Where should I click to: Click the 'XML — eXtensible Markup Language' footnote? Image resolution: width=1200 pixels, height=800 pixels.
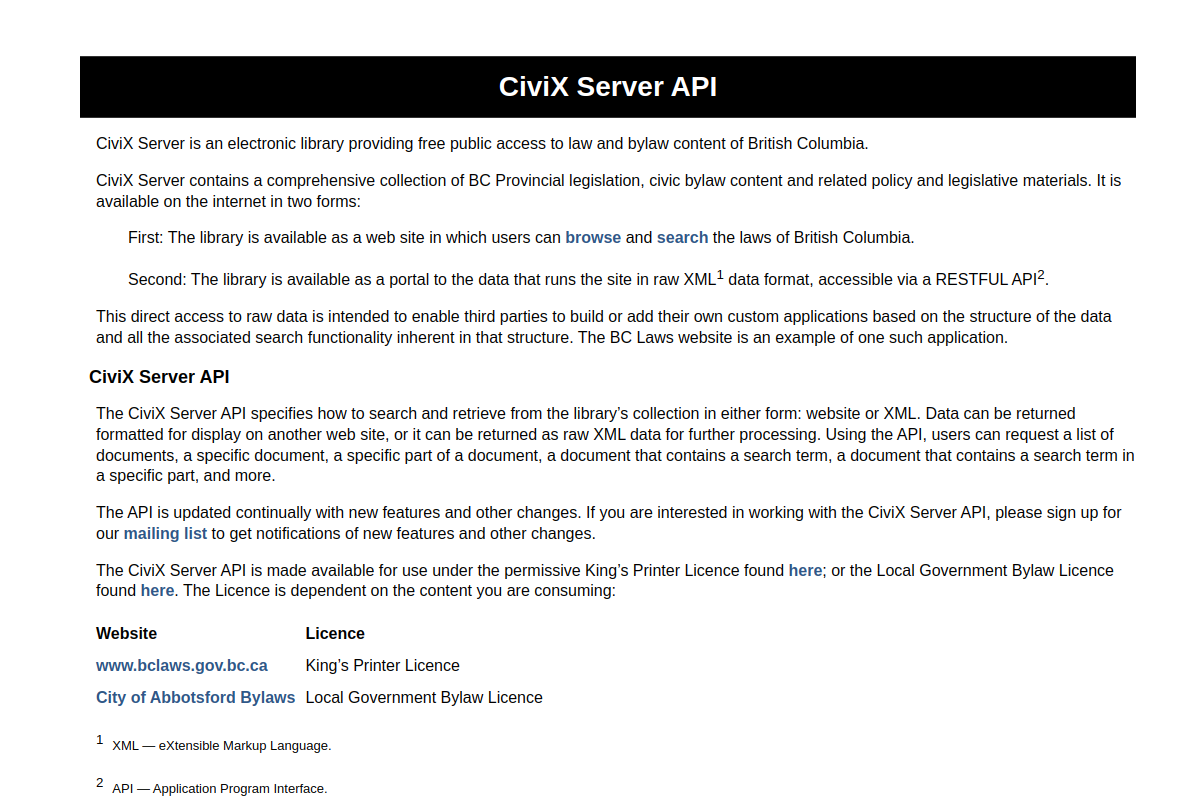[221, 746]
